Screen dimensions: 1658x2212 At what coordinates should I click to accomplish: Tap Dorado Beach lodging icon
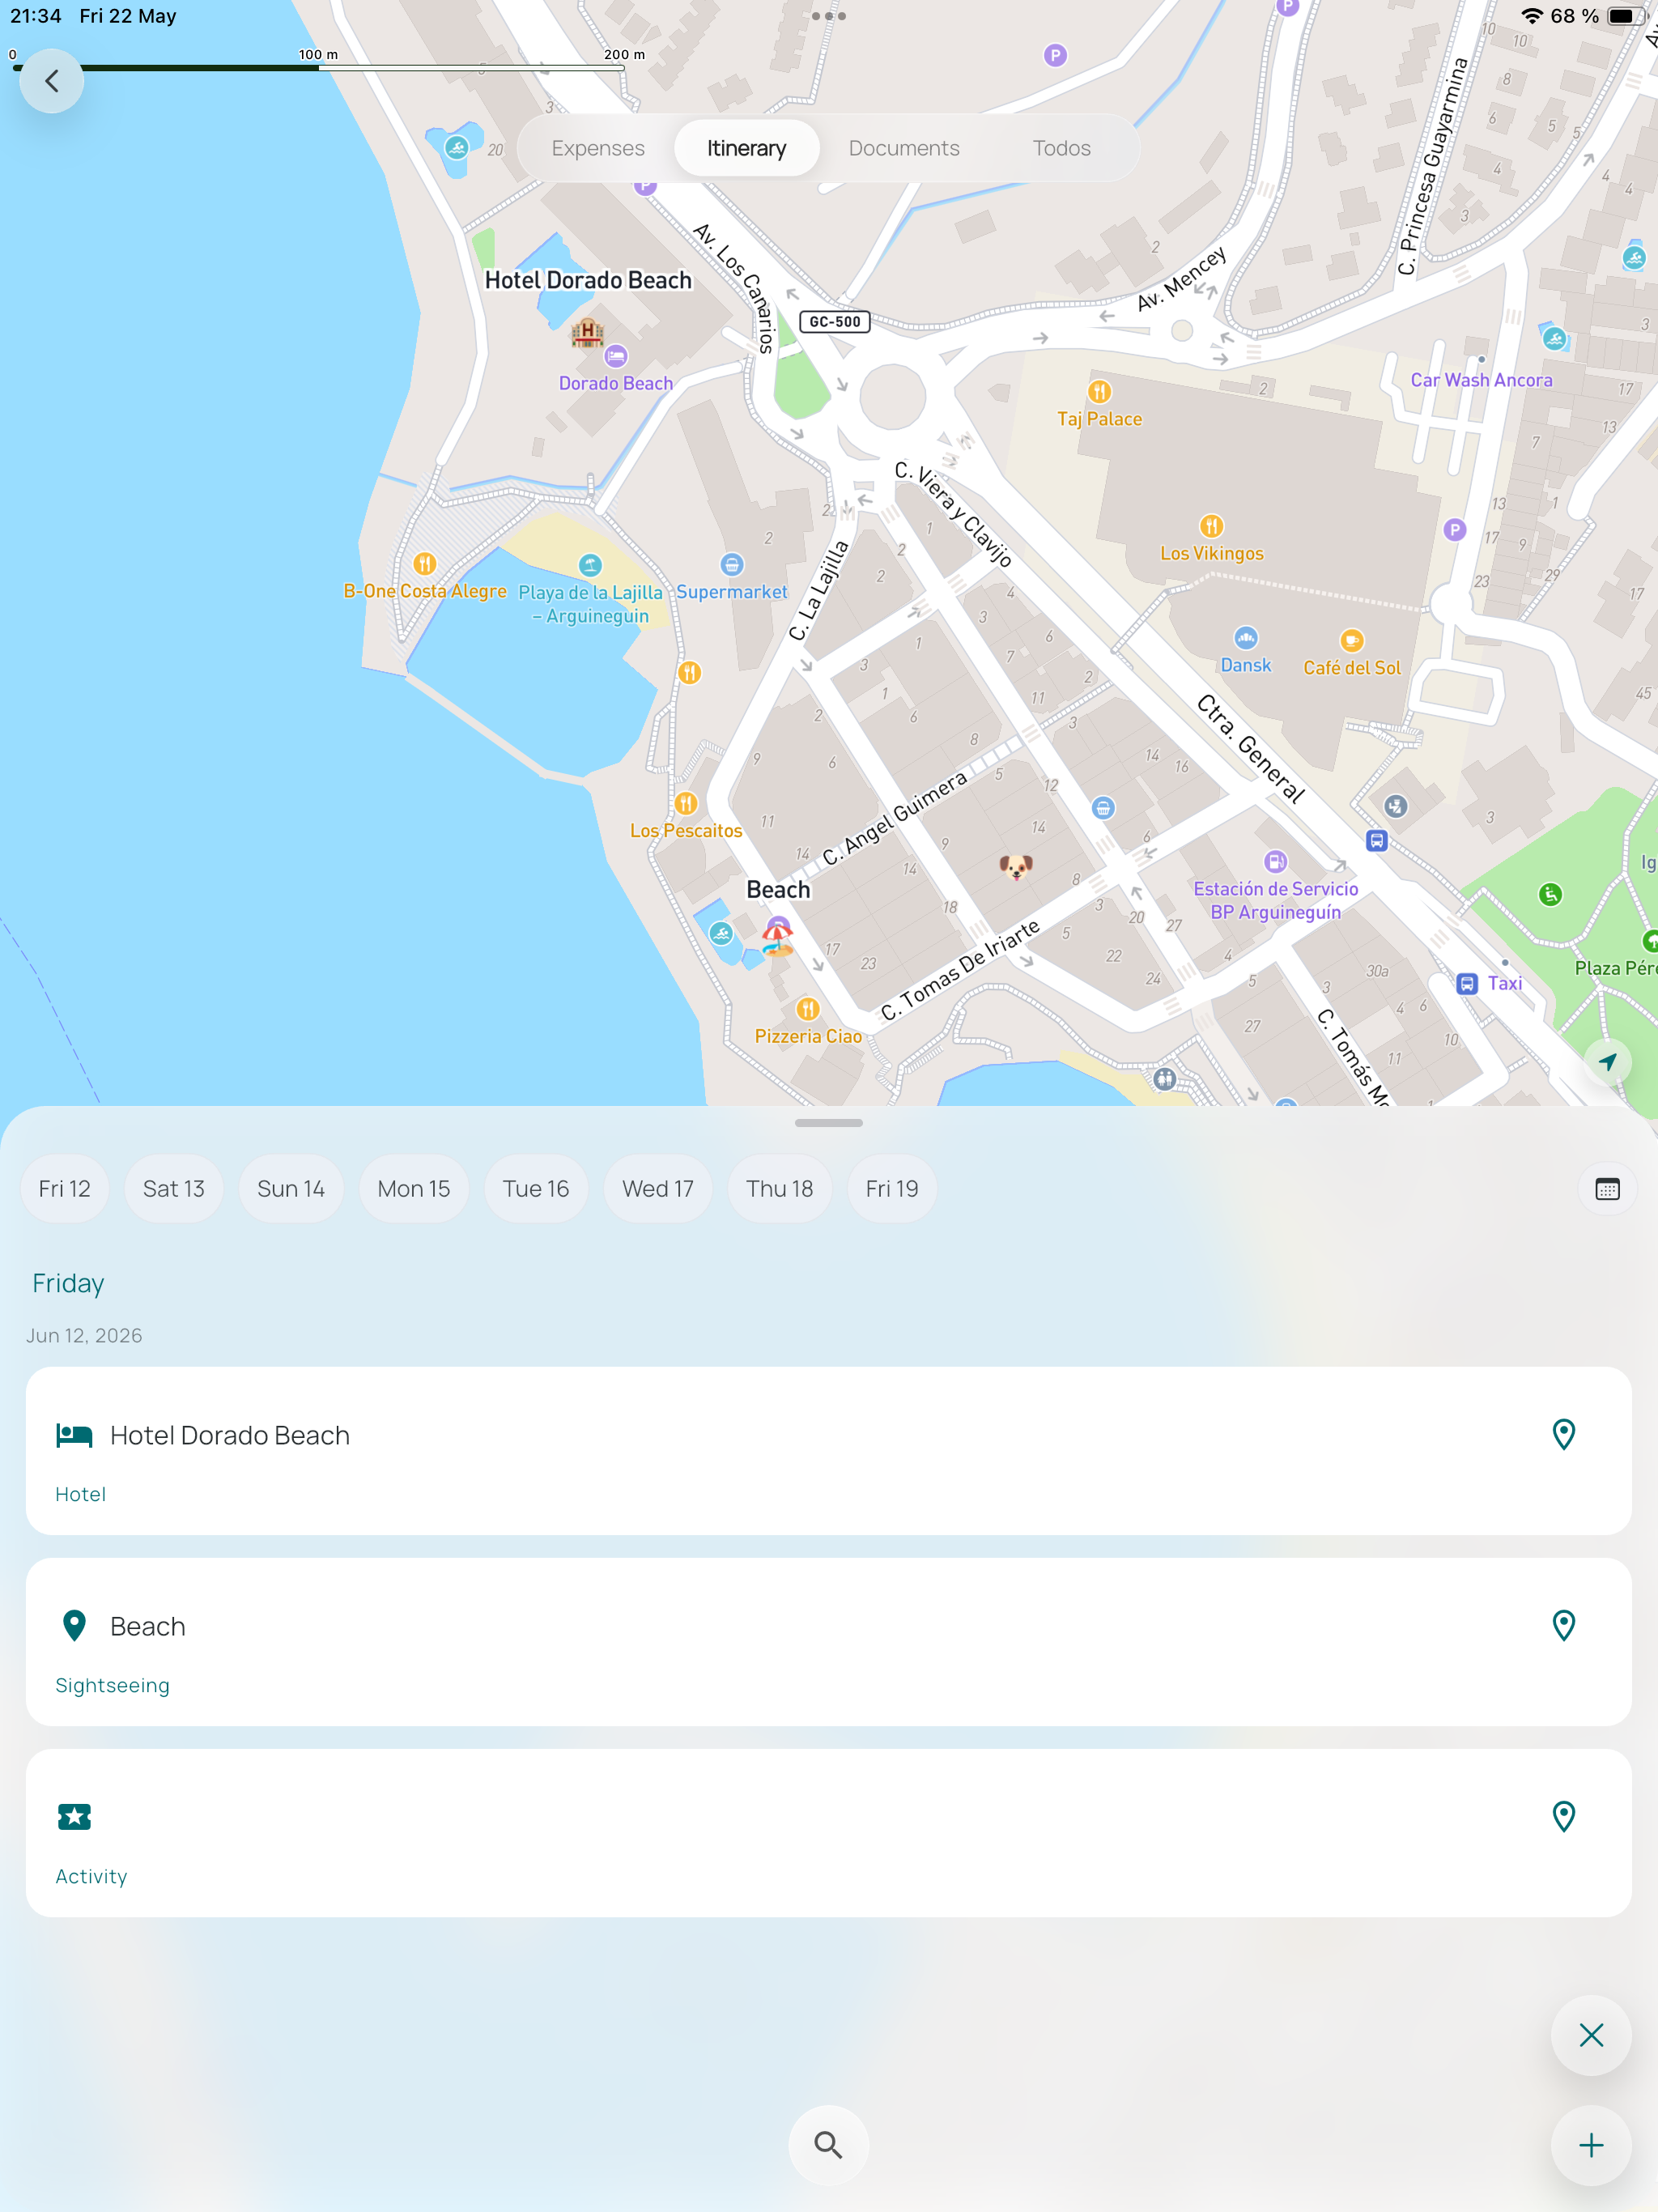pyautogui.click(x=616, y=356)
